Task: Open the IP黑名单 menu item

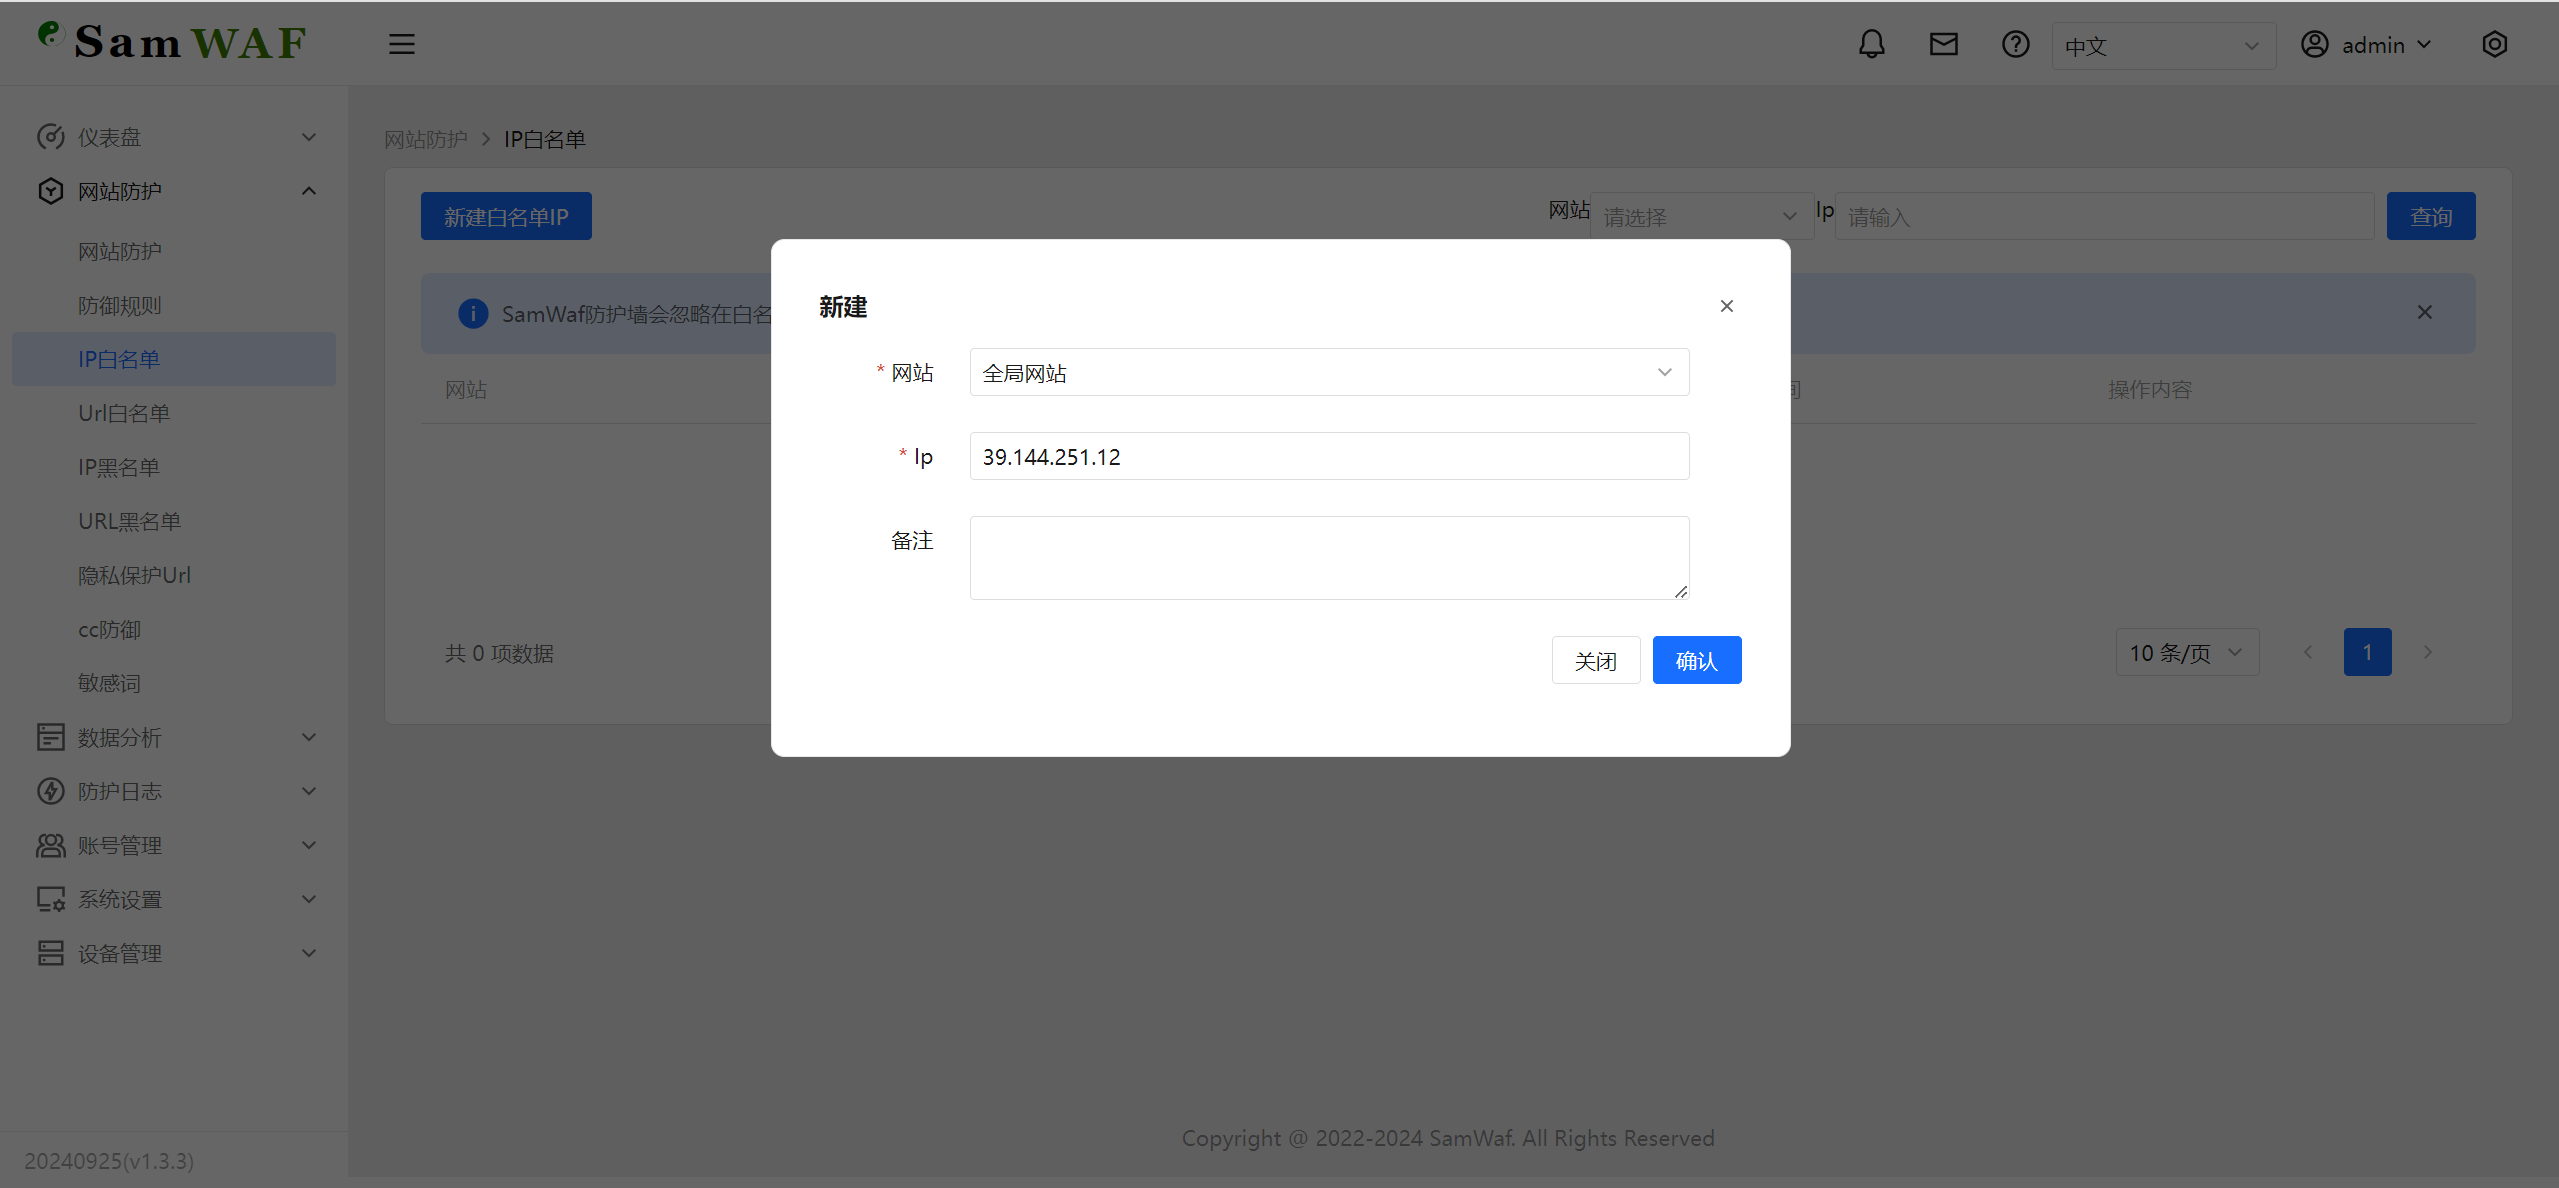Action: 174,467
